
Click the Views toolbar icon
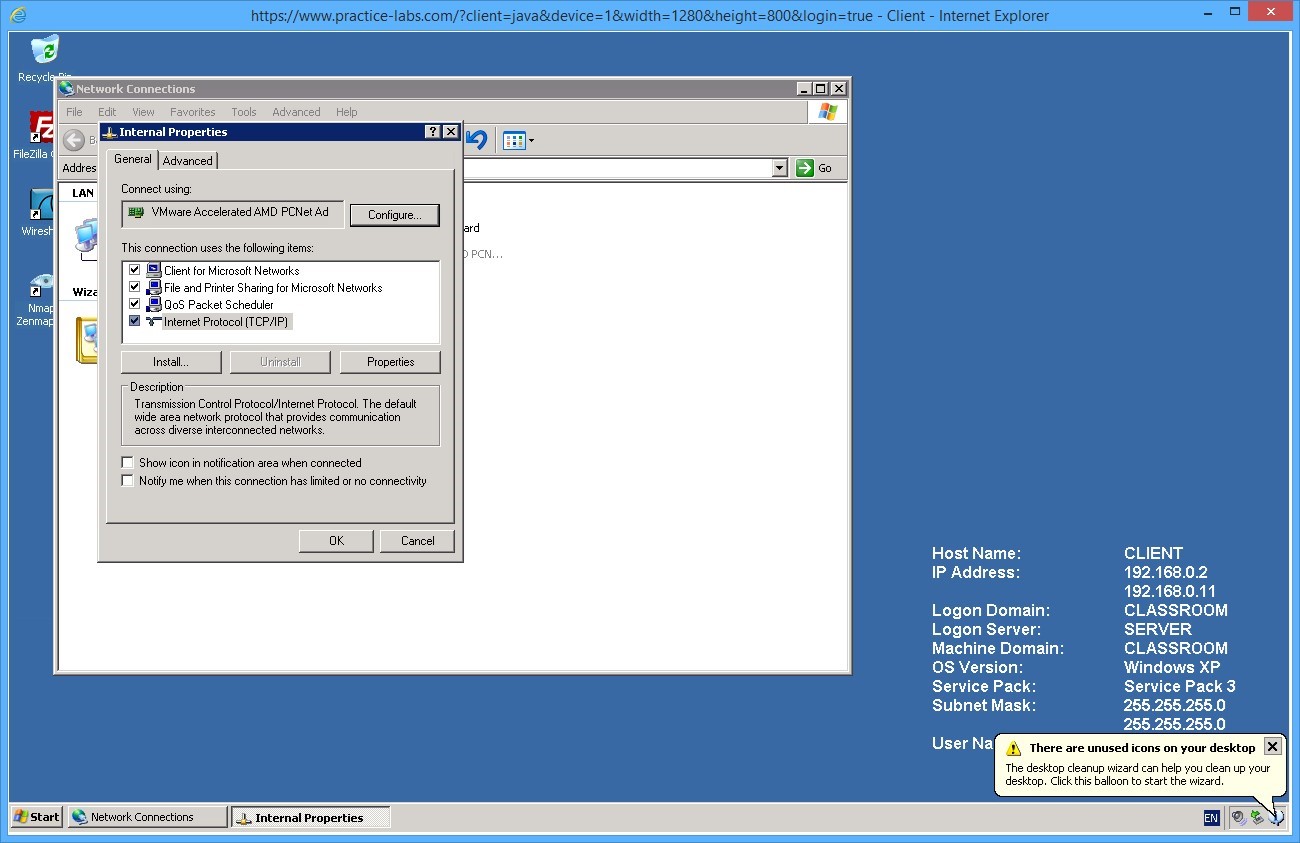(x=514, y=141)
